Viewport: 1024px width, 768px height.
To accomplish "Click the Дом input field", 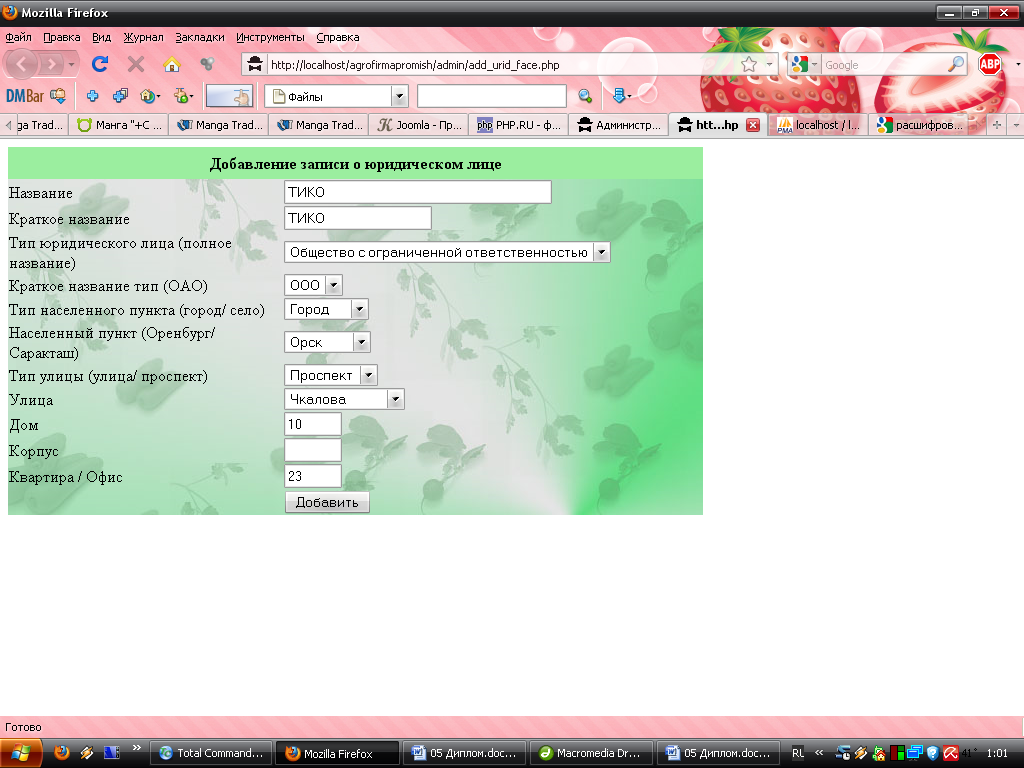I will [x=313, y=424].
